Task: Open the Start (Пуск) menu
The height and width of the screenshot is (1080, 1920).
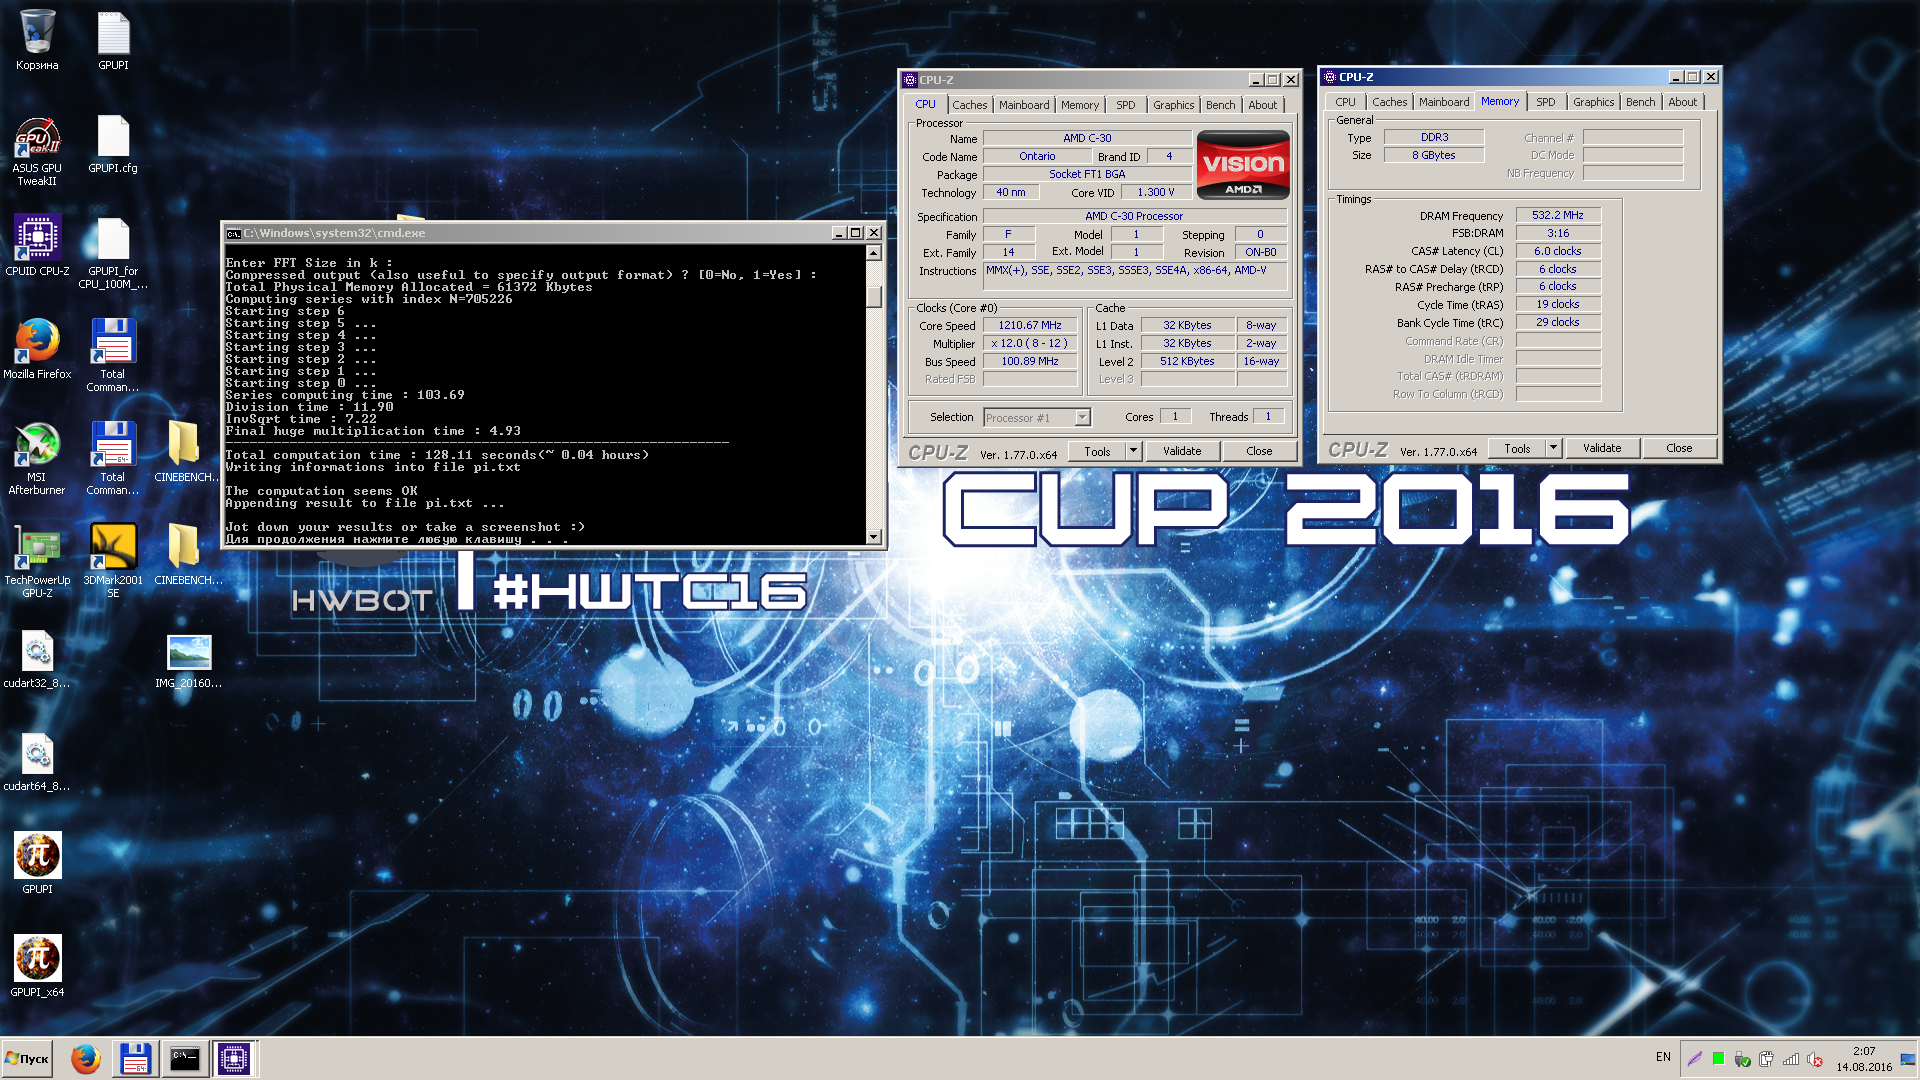Action: 27,1059
